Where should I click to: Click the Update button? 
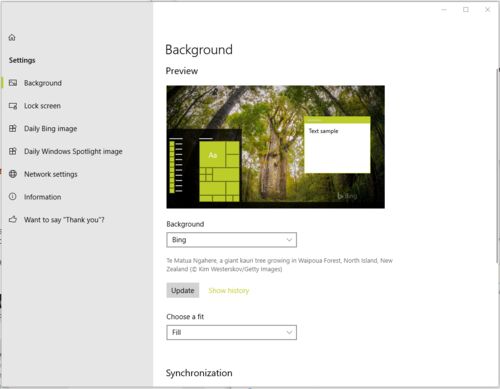[x=183, y=290]
